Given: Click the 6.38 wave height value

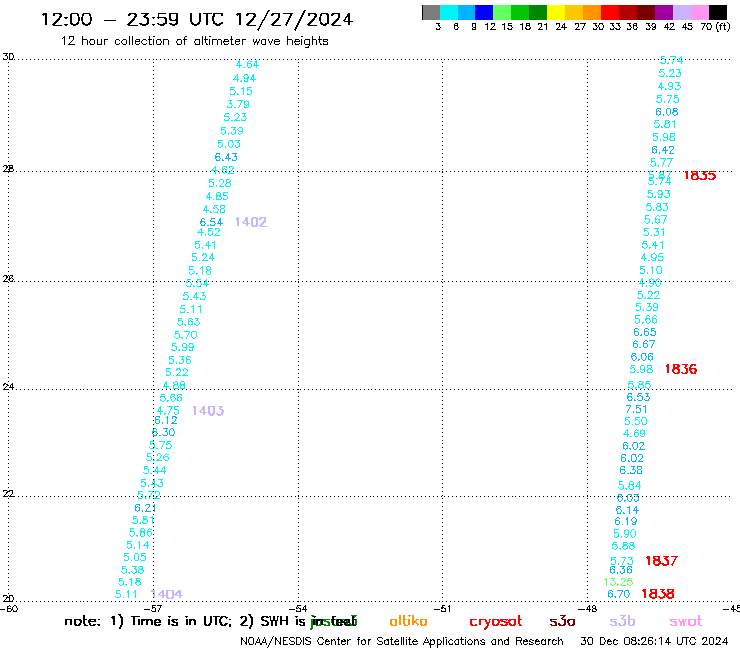Looking at the screenshot, I should [x=631, y=471].
